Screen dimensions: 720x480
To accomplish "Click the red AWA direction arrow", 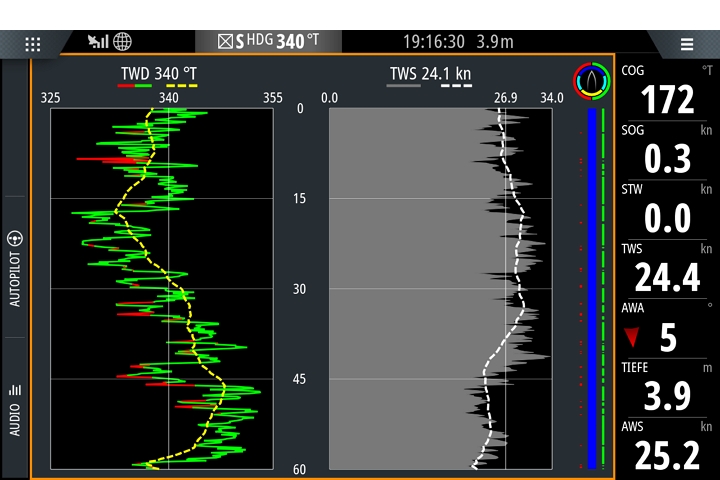I will pyautogui.click(x=632, y=337).
